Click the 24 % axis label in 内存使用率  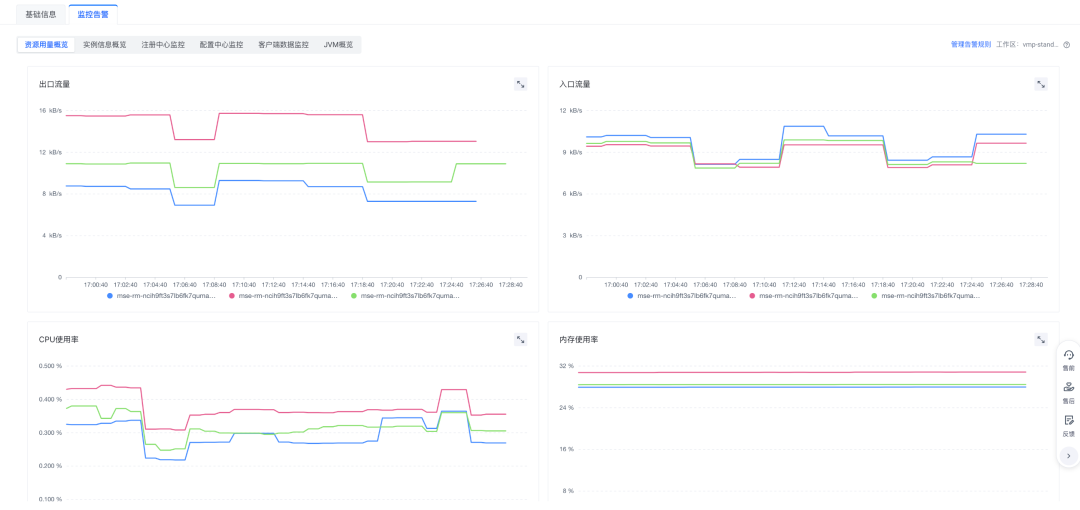(x=567, y=408)
